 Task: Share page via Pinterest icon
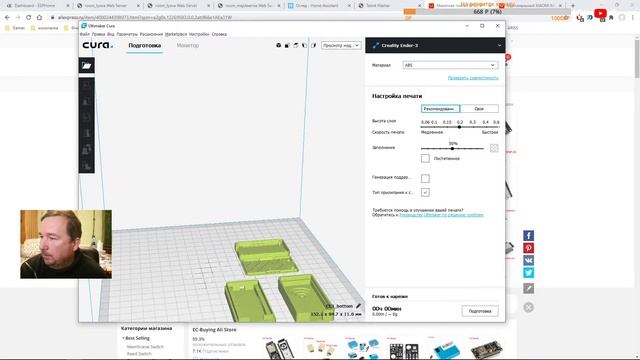click(x=529, y=248)
